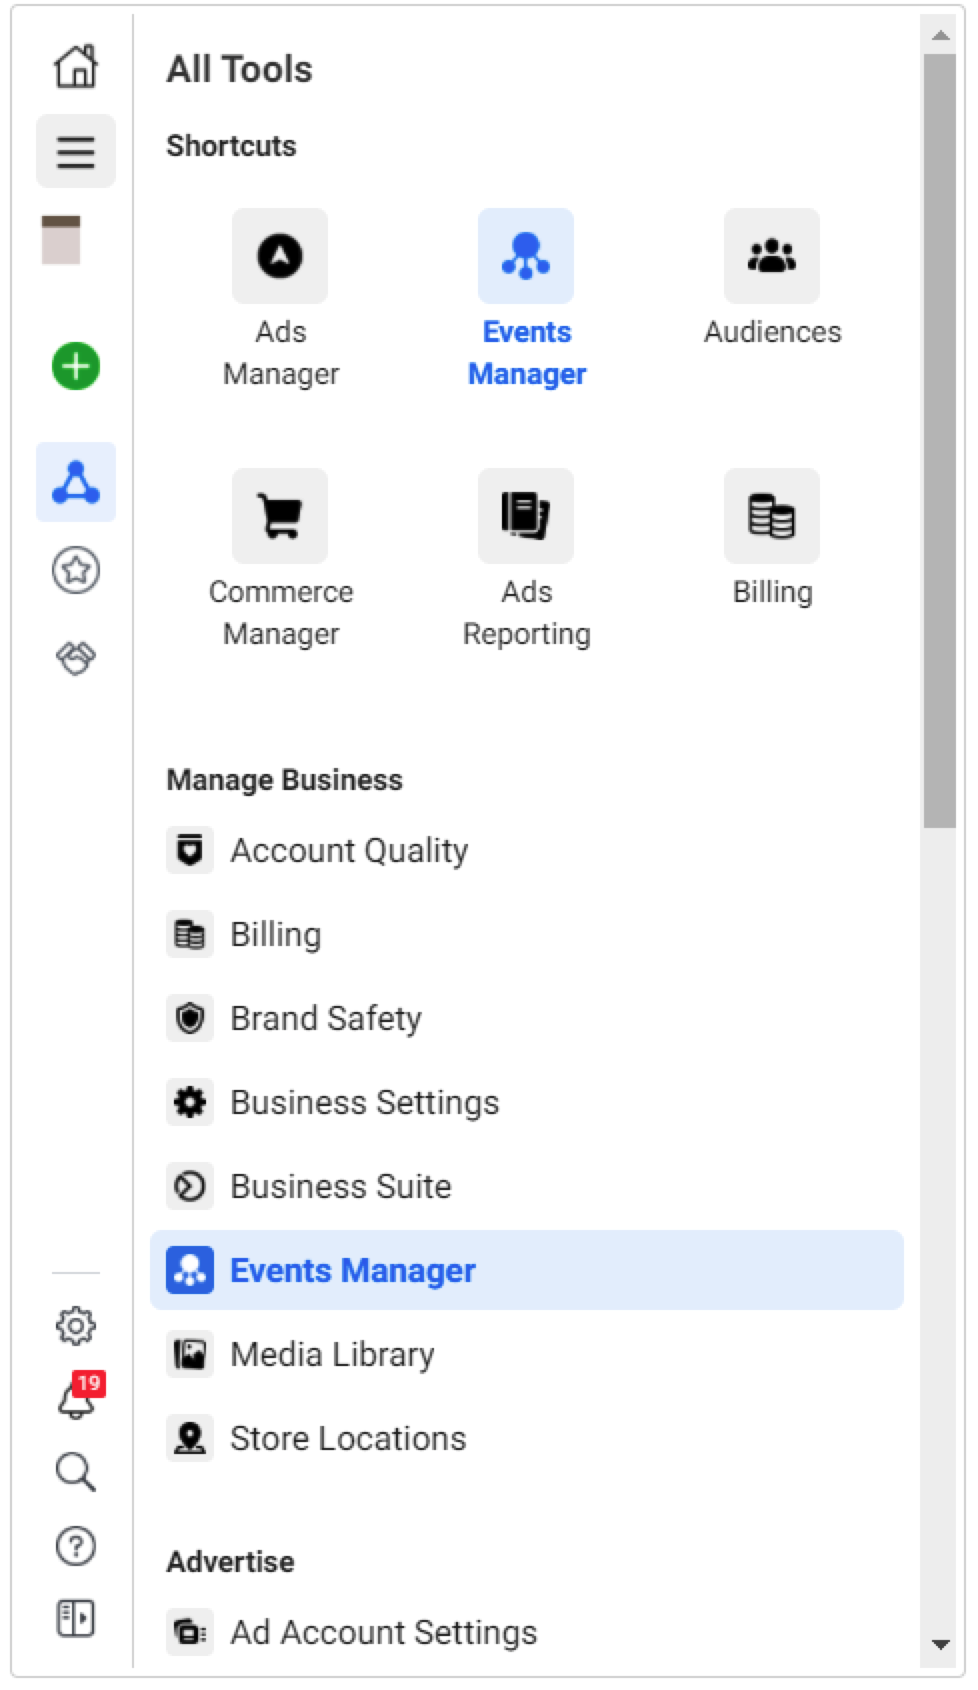Open Billing shortcut icon

point(772,516)
